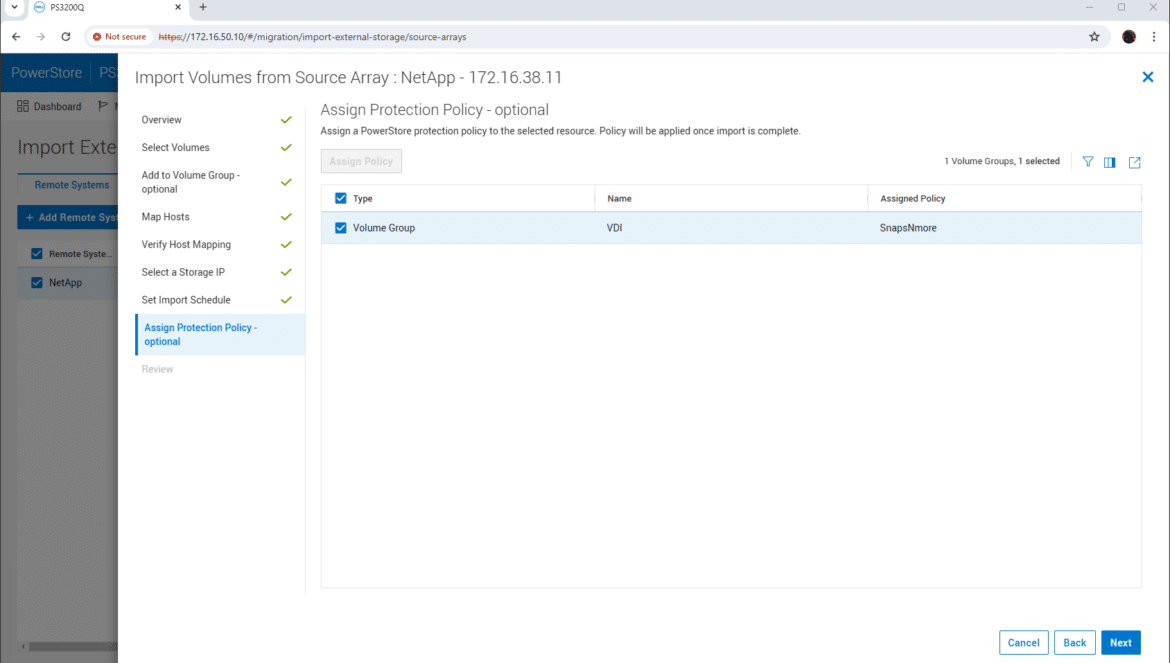This screenshot has width=1170, height=663.
Task: Toggle the NetApp remote system checkbox
Action: pyautogui.click(x=37, y=283)
